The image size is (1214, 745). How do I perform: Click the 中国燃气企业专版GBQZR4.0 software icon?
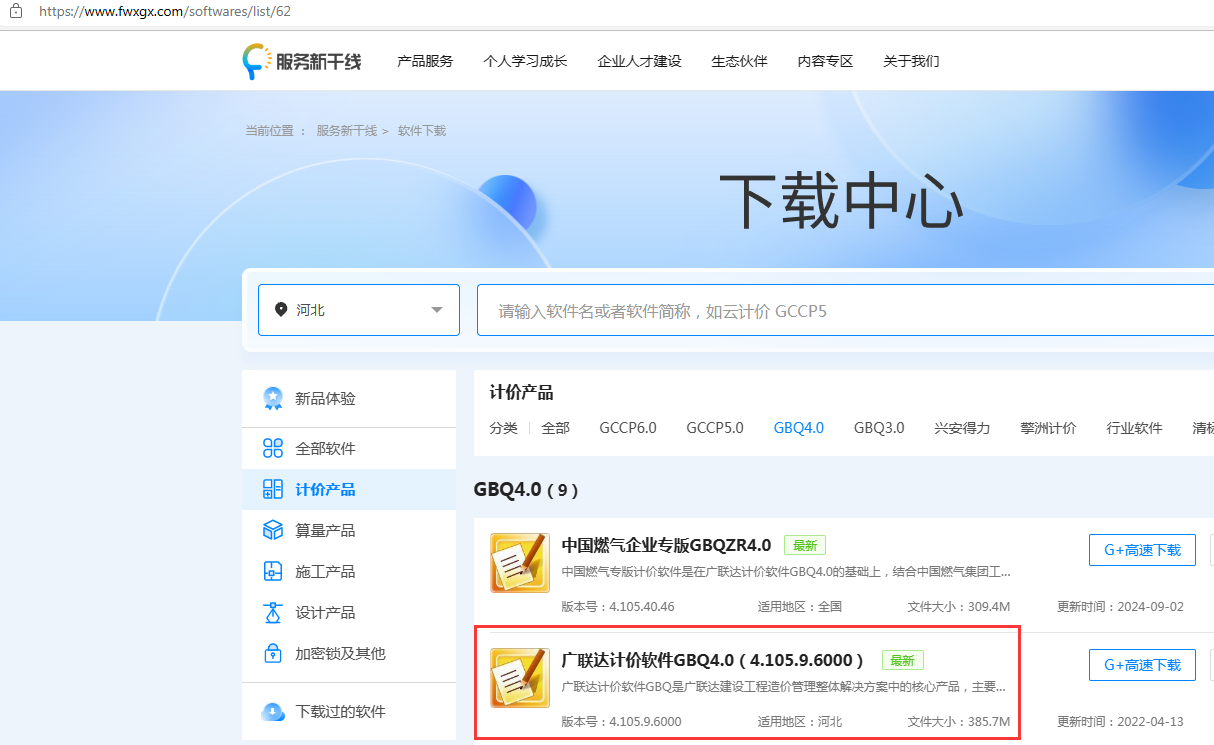pos(520,563)
